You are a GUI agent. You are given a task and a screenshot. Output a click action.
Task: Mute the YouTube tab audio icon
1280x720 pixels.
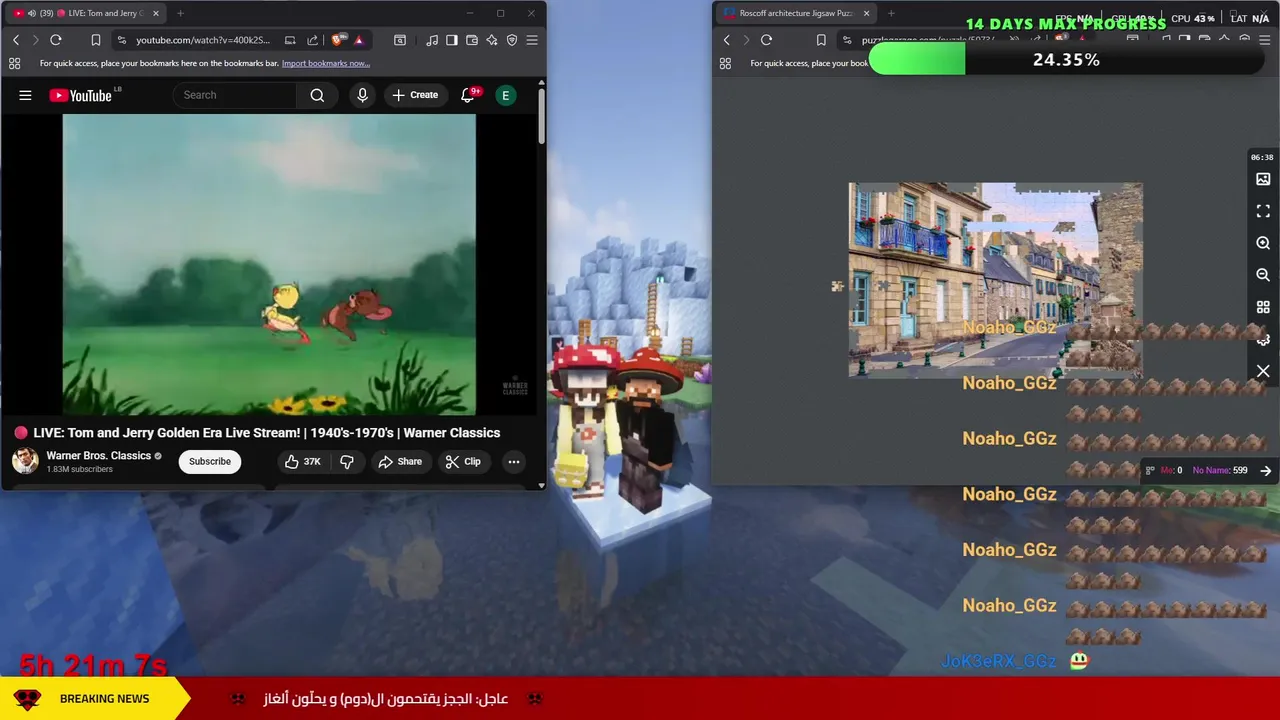[32, 13]
